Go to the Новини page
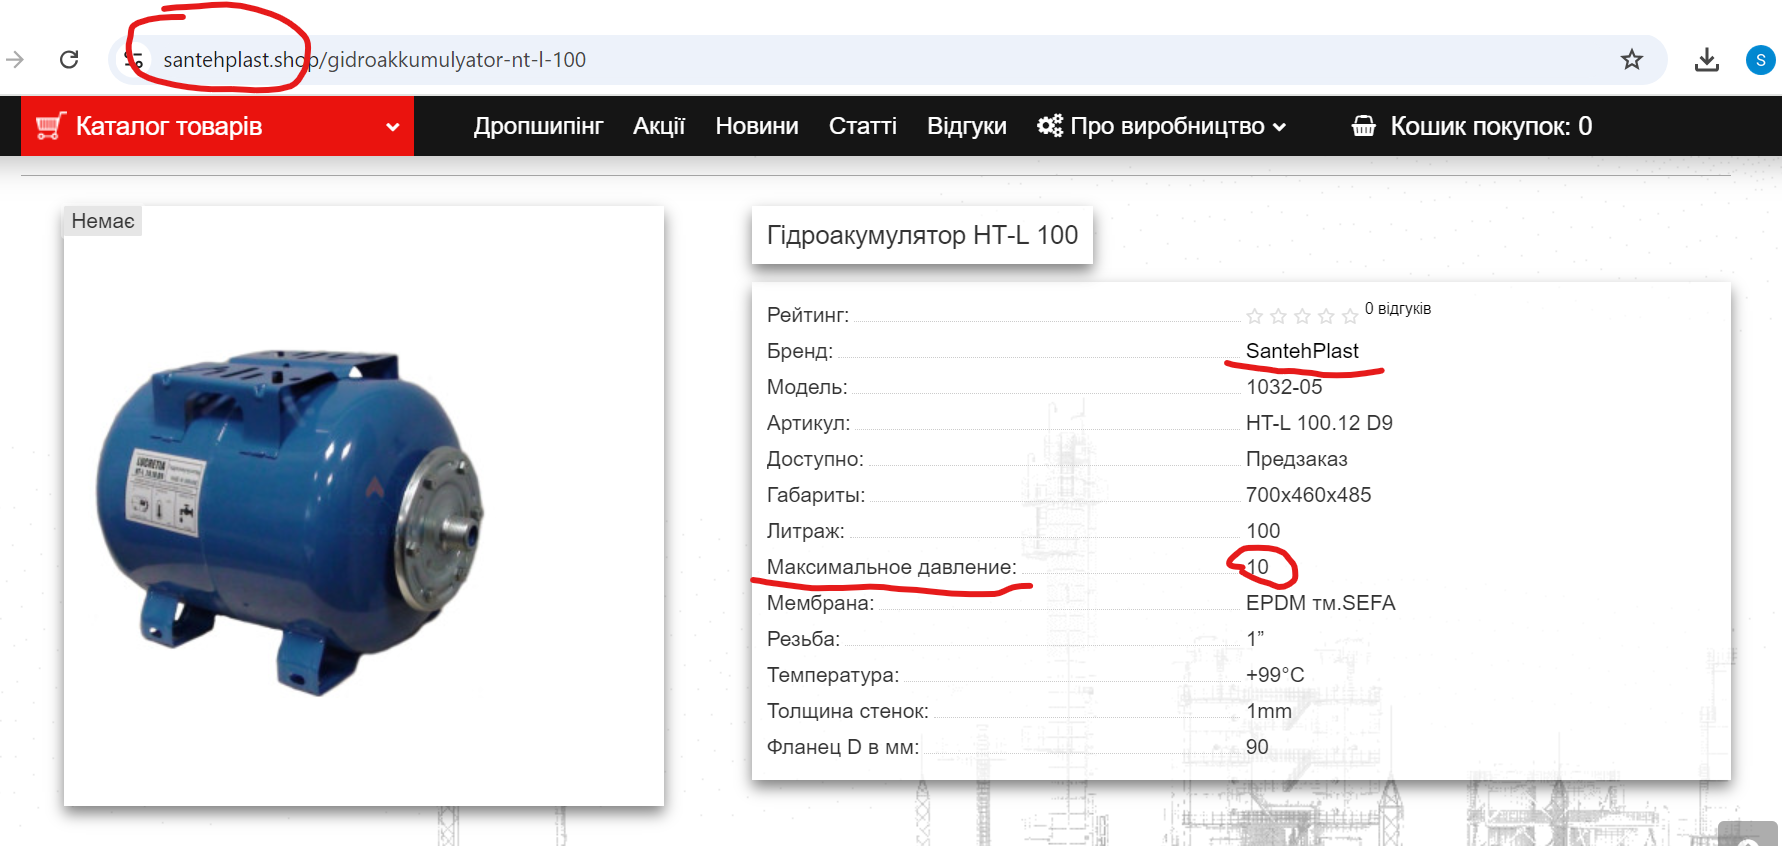This screenshot has width=1782, height=846. click(757, 126)
